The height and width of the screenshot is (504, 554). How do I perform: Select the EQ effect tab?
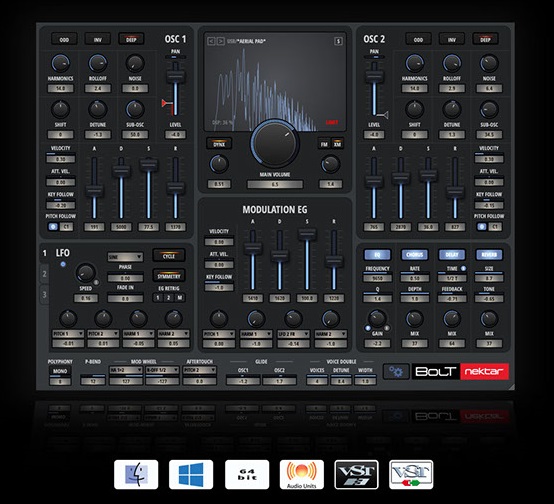[x=377, y=254]
